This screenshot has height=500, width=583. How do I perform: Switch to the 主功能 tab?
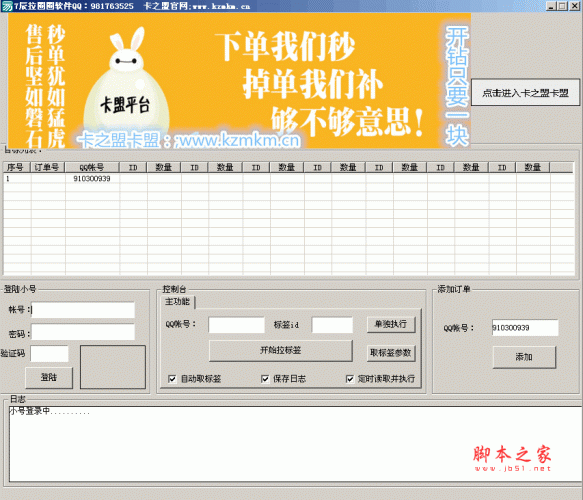178,301
